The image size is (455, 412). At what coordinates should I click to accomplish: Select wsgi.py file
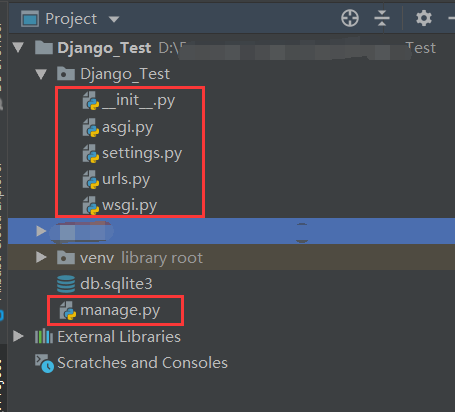pyautogui.click(x=129, y=206)
